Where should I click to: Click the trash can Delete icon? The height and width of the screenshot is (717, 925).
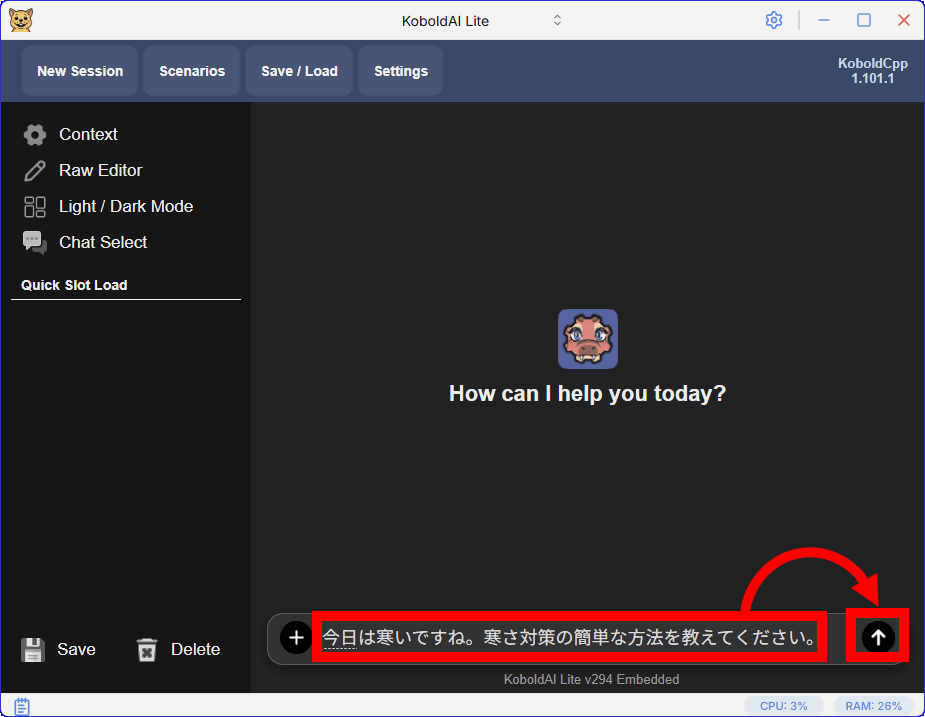click(x=147, y=650)
